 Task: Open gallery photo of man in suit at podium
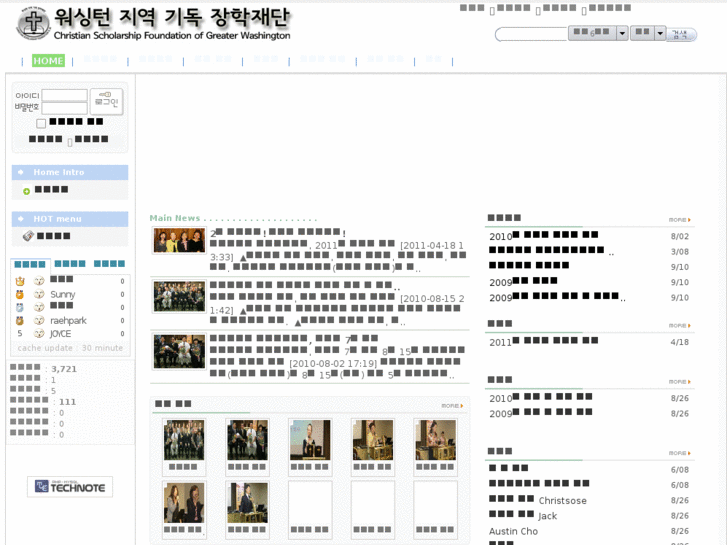pos(247,503)
